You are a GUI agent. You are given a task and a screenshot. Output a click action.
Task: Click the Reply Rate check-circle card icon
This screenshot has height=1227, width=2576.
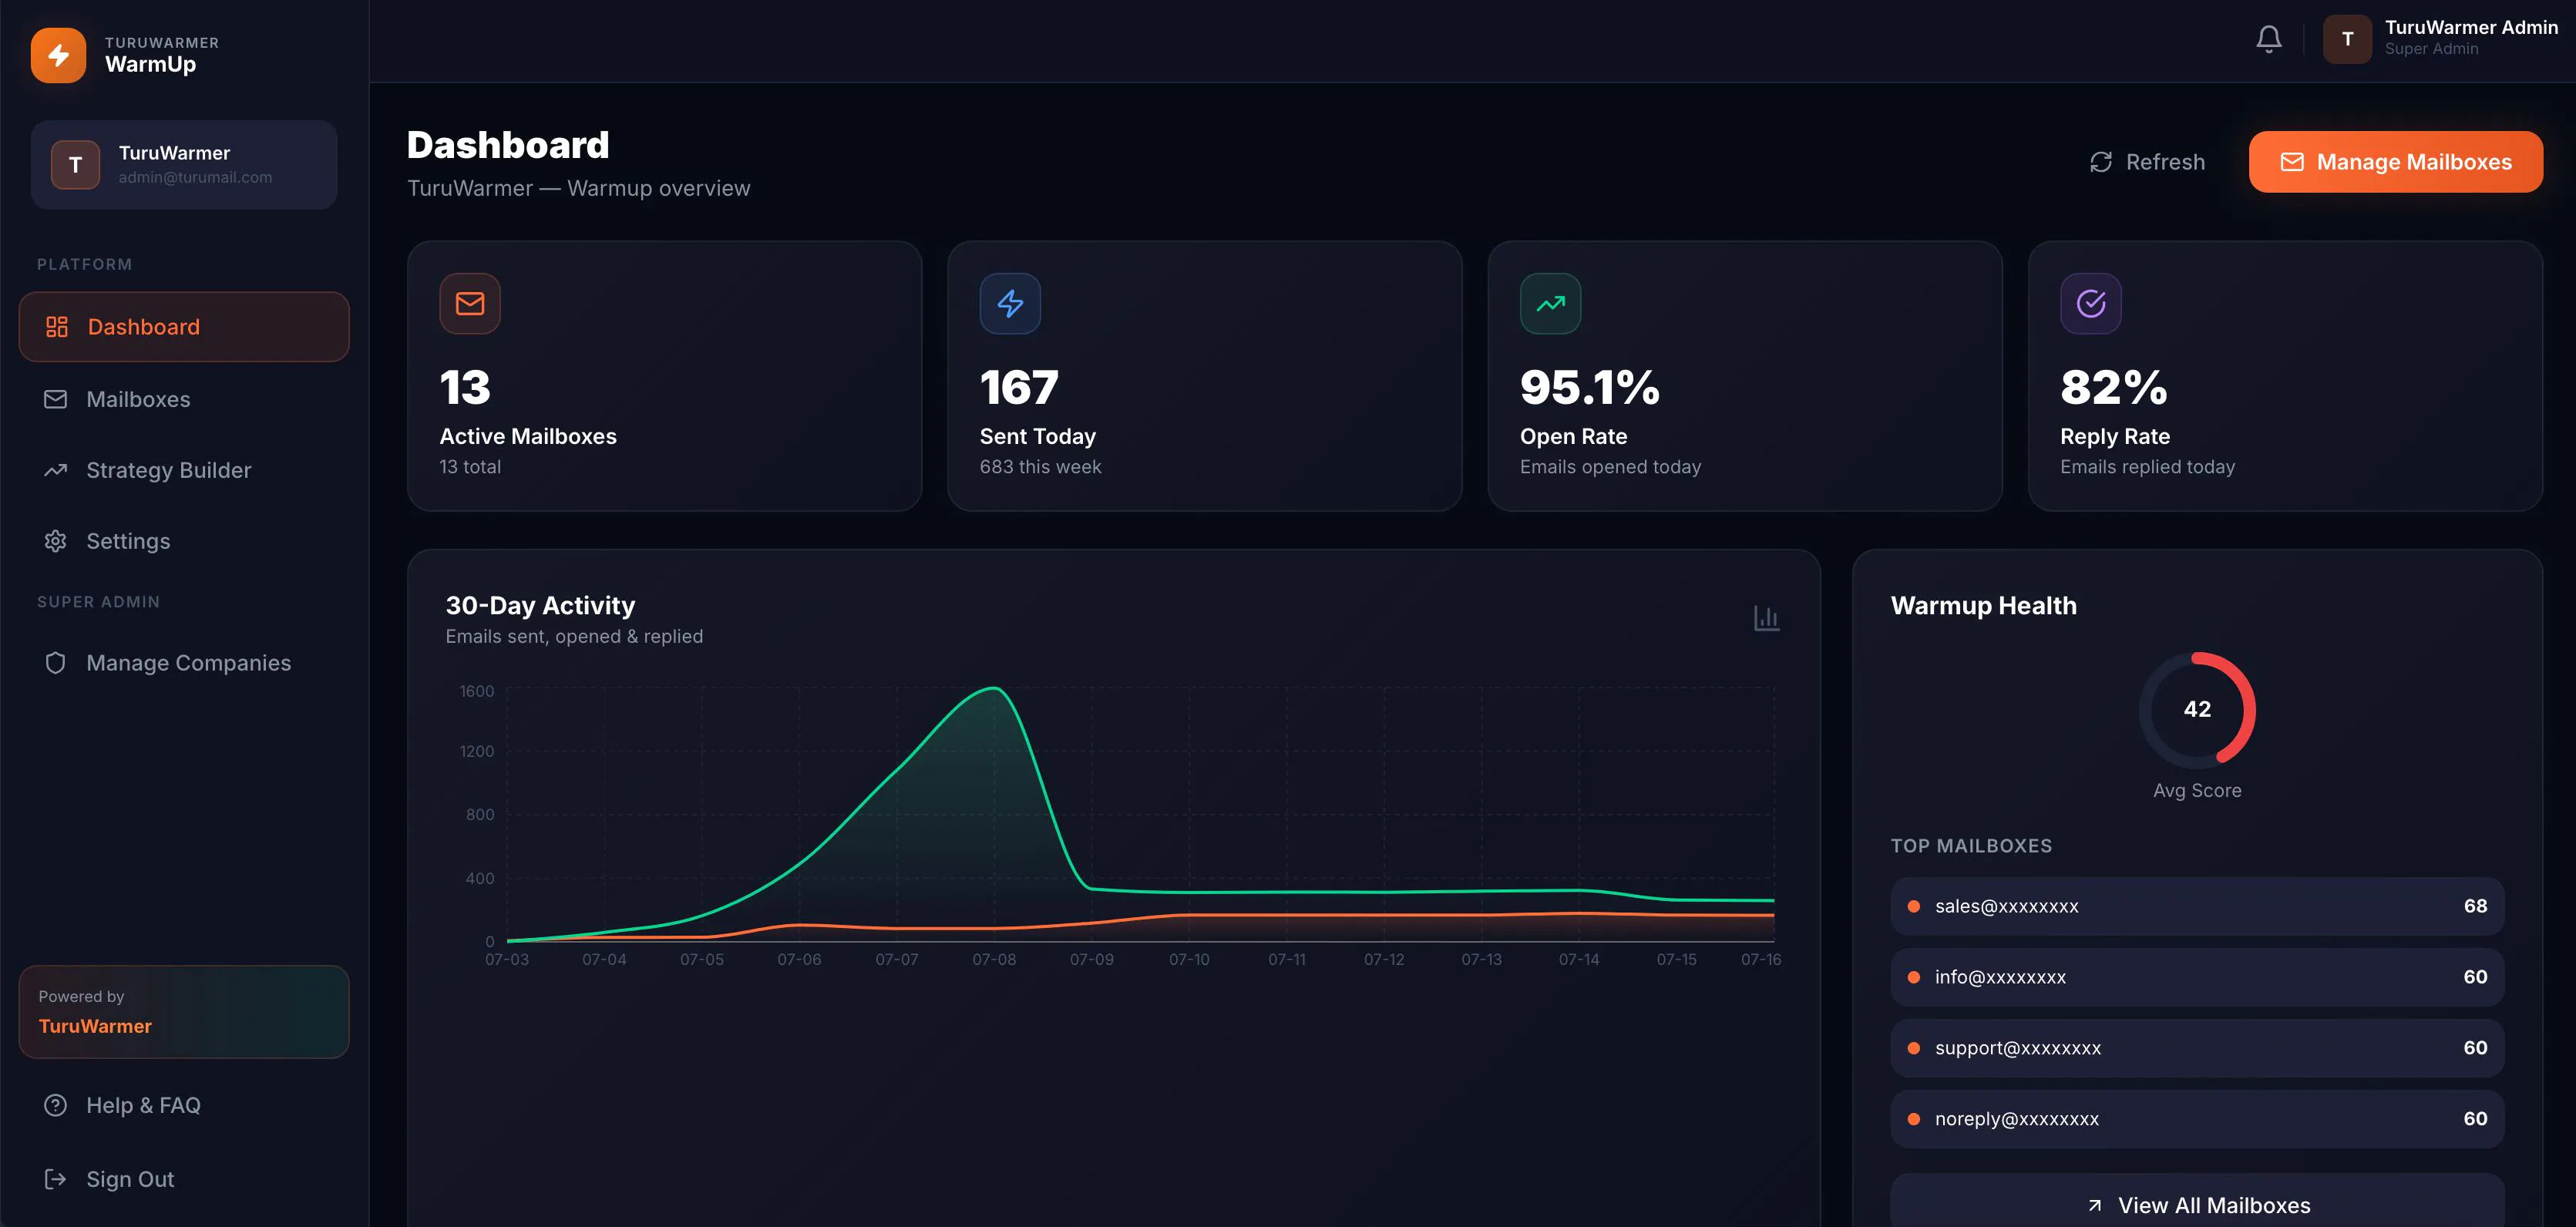(x=2090, y=303)
